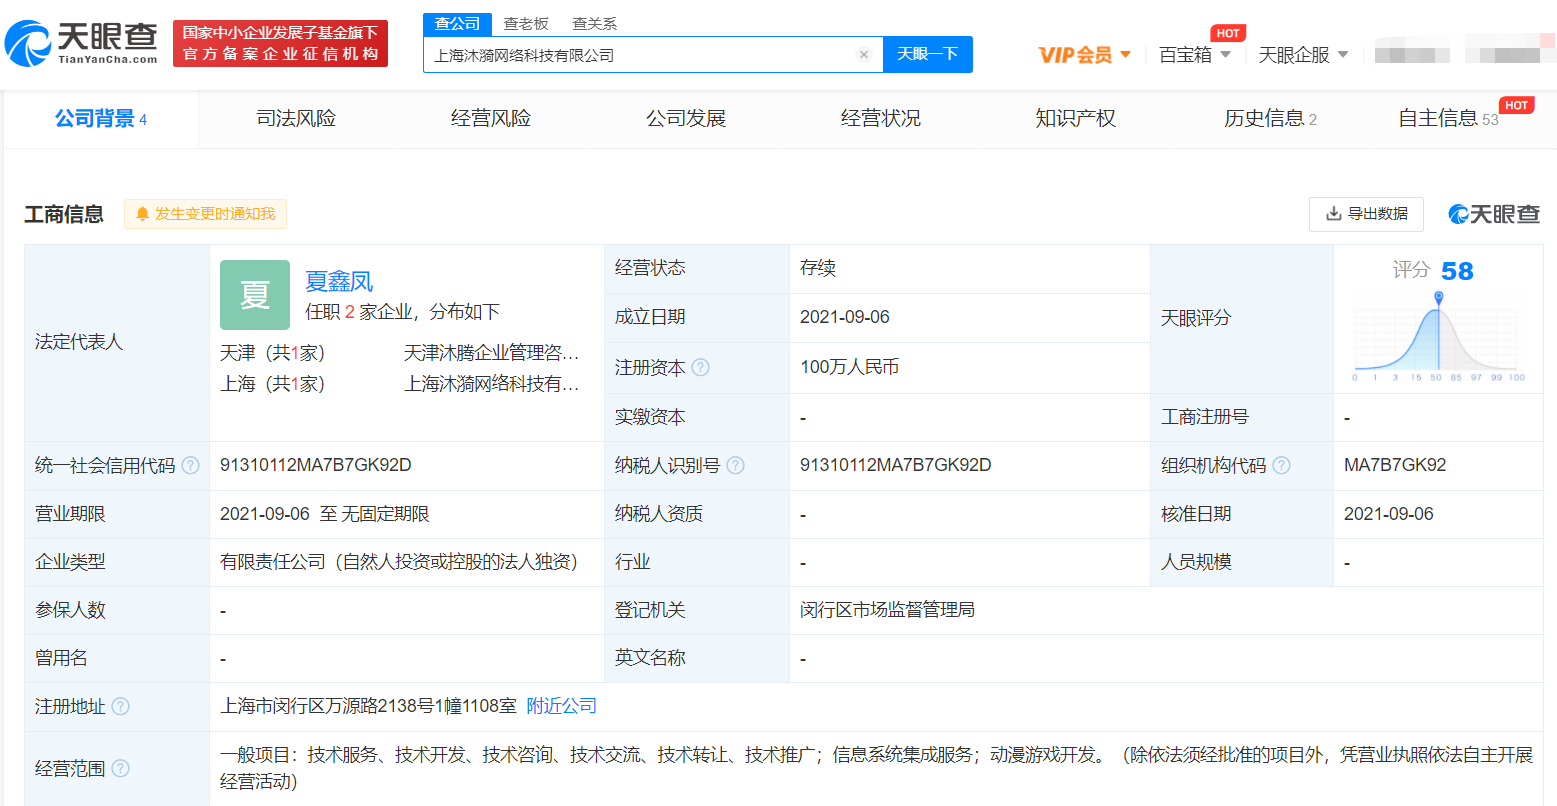Clear the search box text

(864, 55)
